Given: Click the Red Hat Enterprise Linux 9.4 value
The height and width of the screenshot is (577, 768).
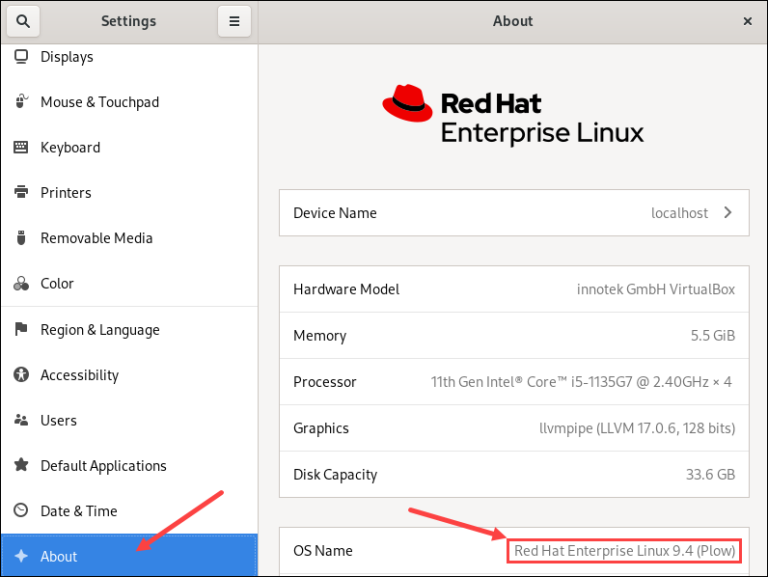Looking at the screenshot, I should click(x=624, y=551).
